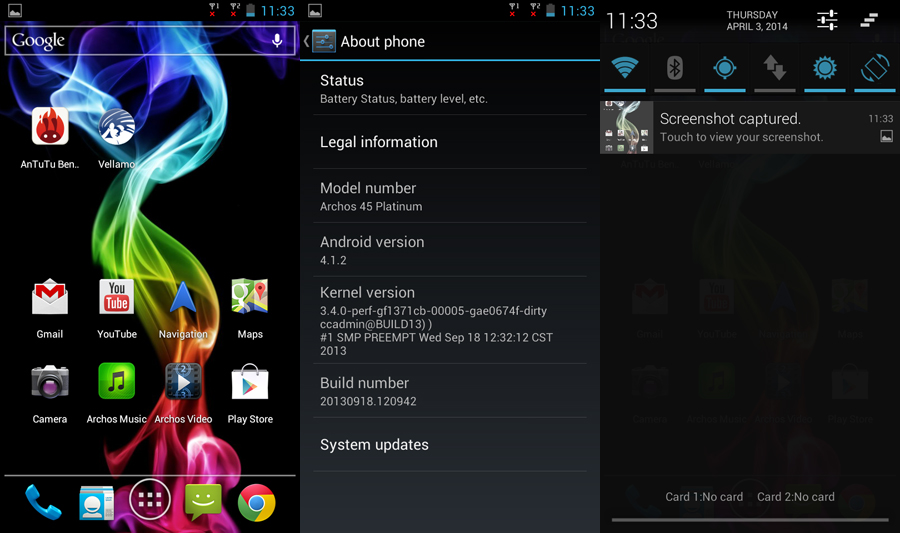Clear all notifications
The height and width of the screenshot is (533, 900).
click(870, 20)
